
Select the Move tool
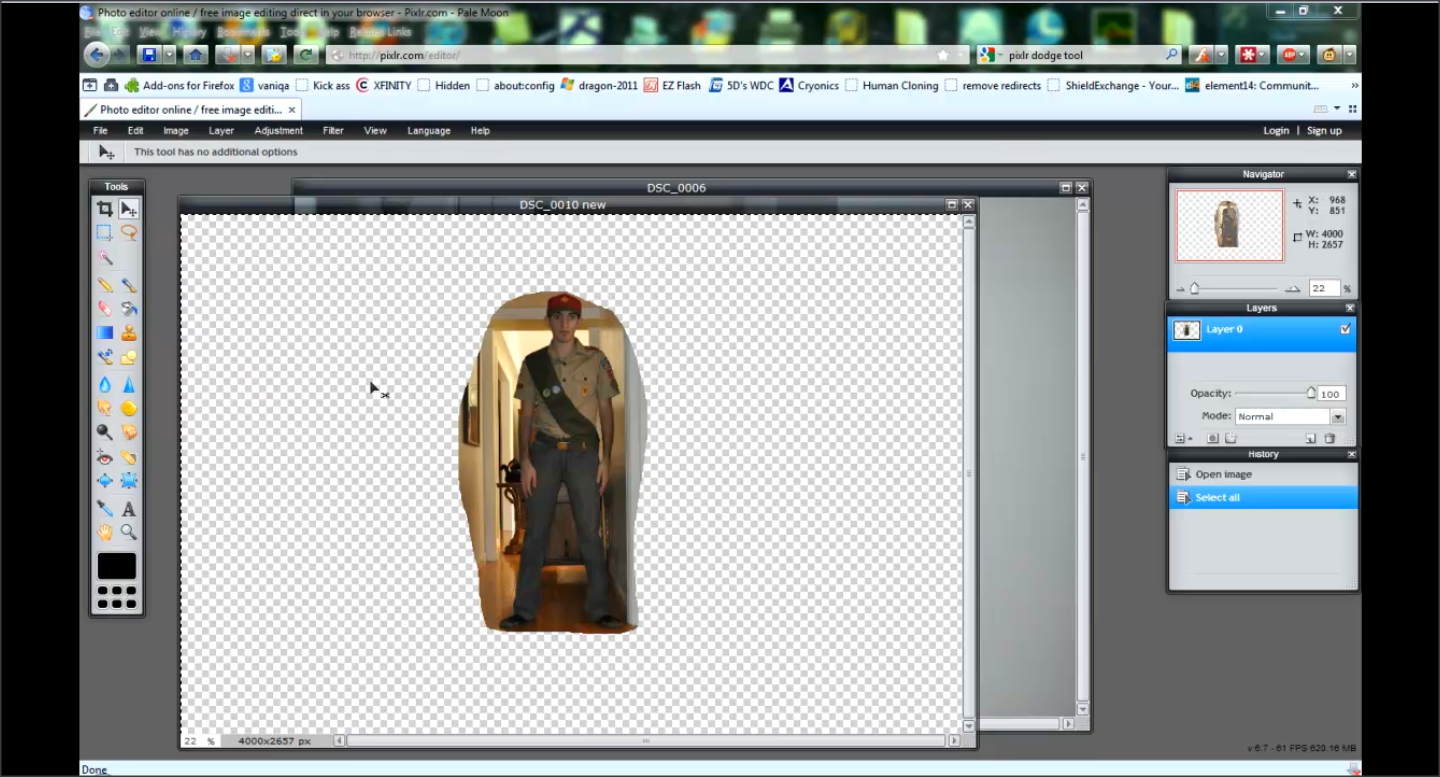[129, 209]
